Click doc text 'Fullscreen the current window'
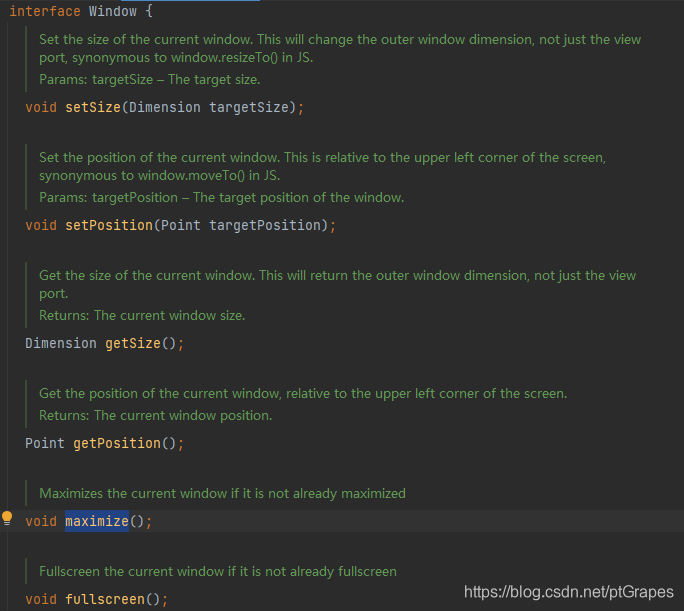The width and height of the screenshot is (684, 611). [131, 571]
